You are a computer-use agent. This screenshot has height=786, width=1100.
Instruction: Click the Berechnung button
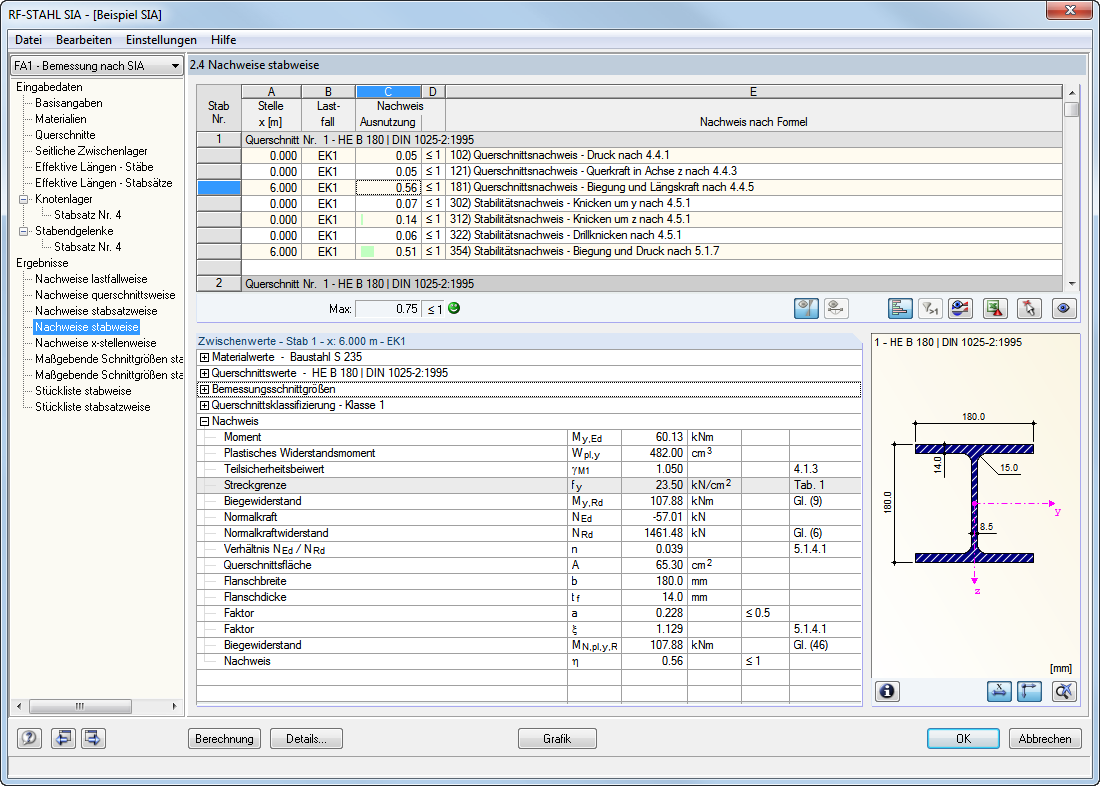click(224, 739)
